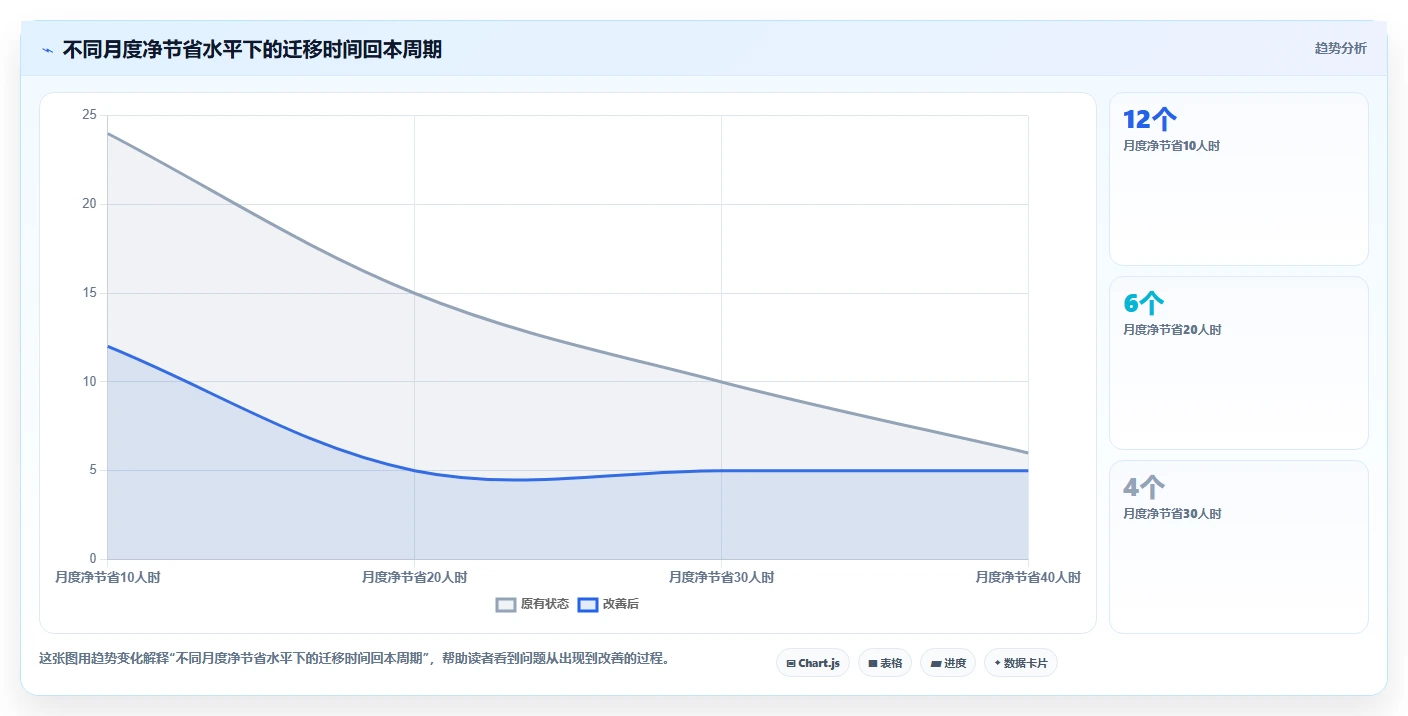Image resolution: width=1408 pixels, height=716 pixels.
Task: Click the card caption 月度净节省10人时 under 12个
Action: [x=1172, y=146]
